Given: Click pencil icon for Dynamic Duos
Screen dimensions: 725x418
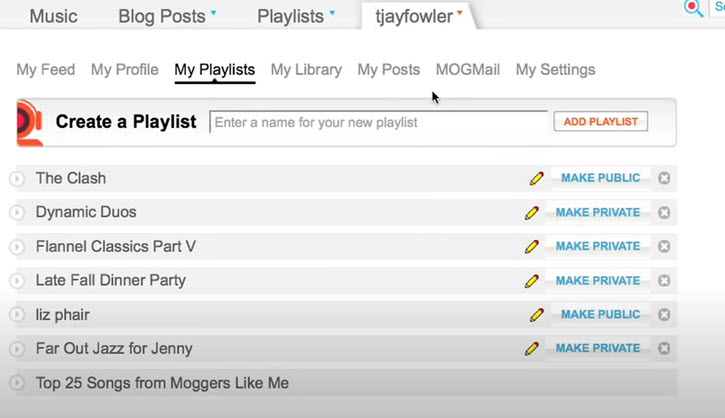Looking at the screenshot, I should point(532,212).
